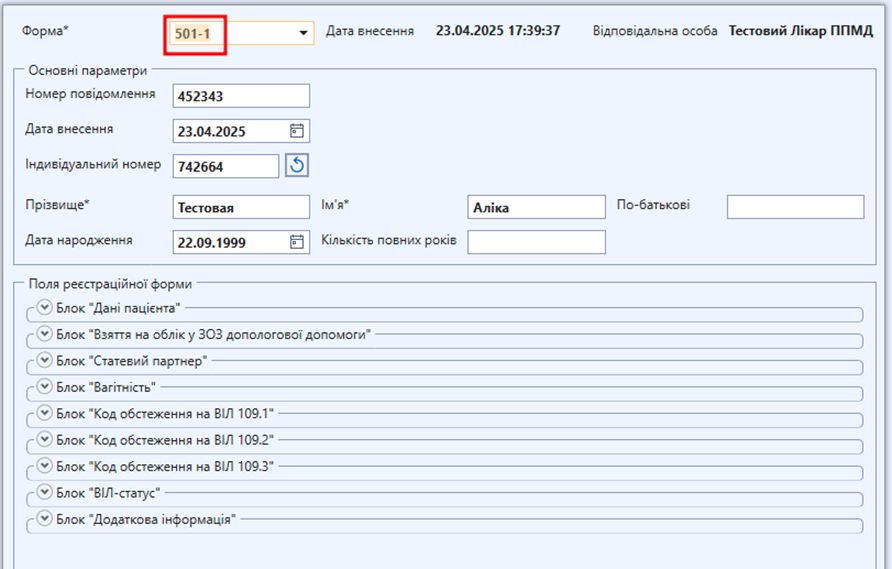Click the Кількість повних років field

[x=535, y=242]
